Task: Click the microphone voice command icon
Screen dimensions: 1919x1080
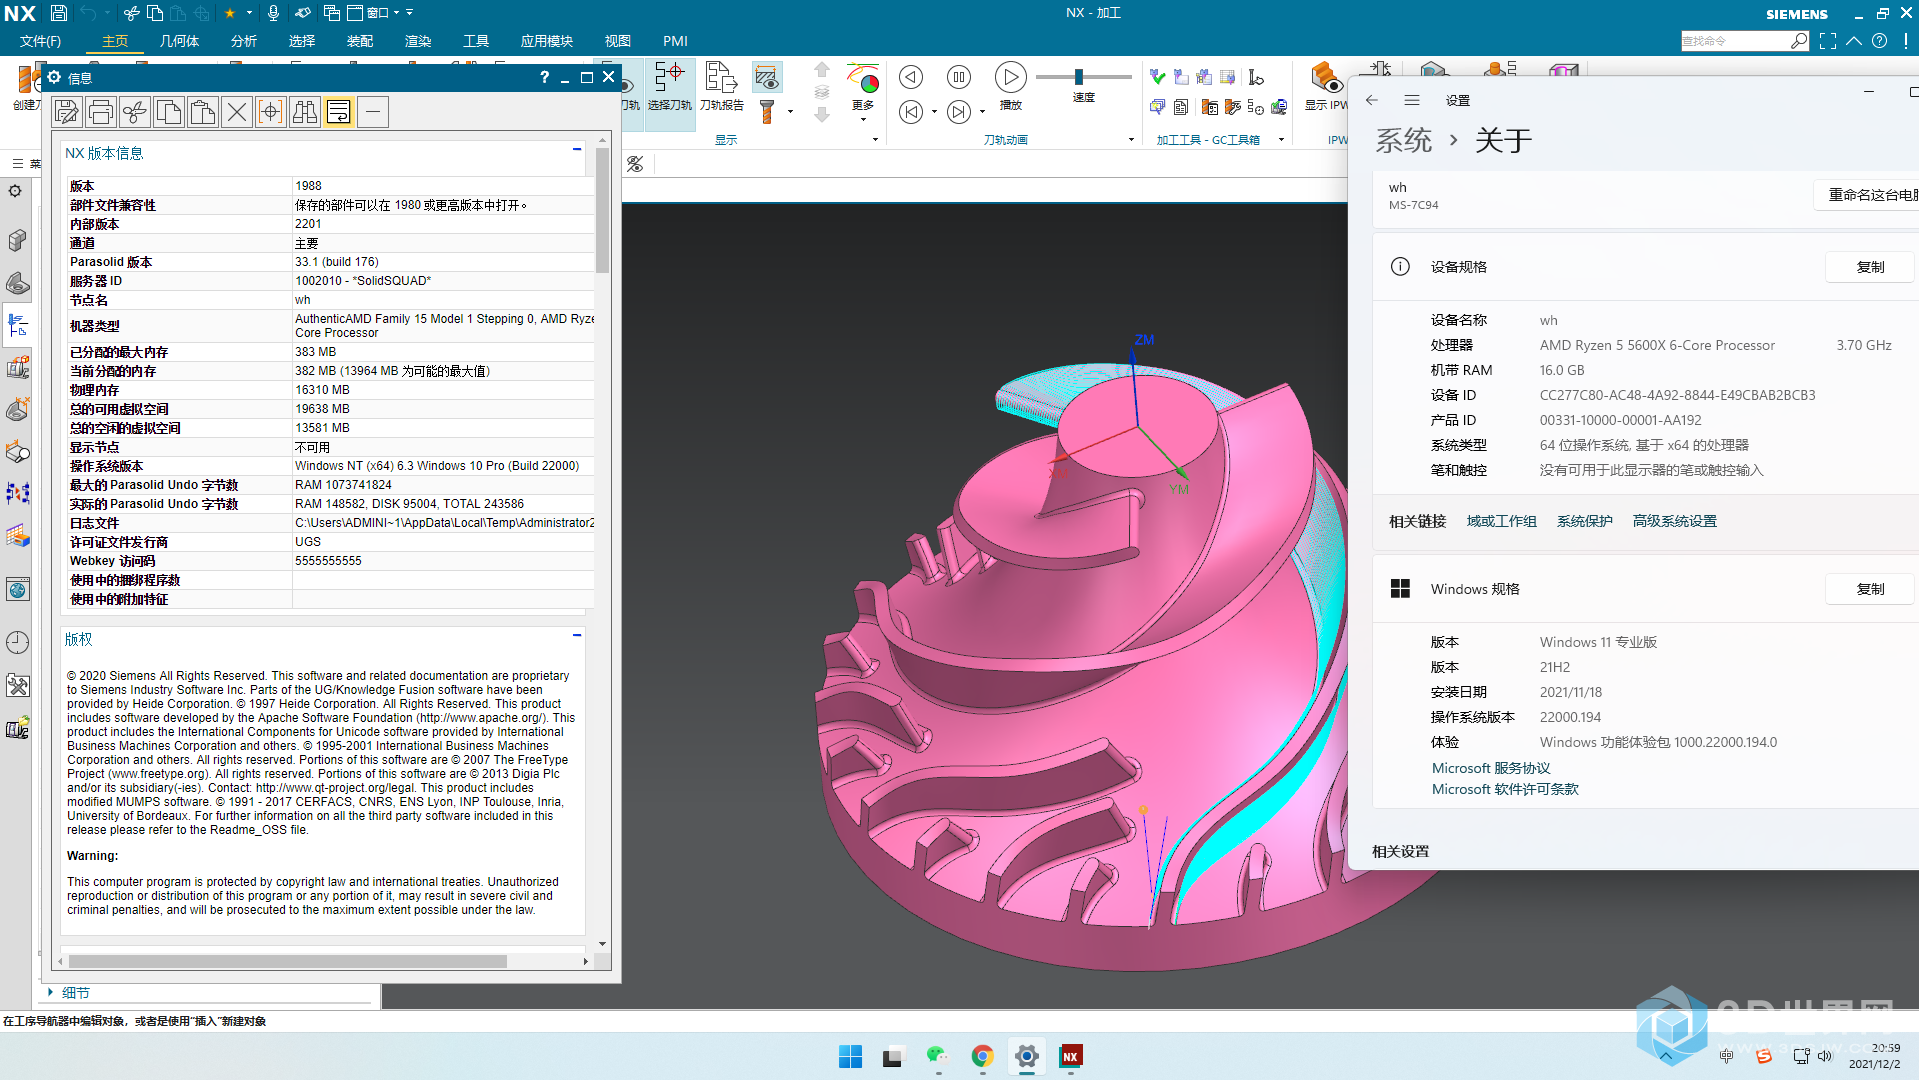Action: pyautogui.click(x=273, y=13)
